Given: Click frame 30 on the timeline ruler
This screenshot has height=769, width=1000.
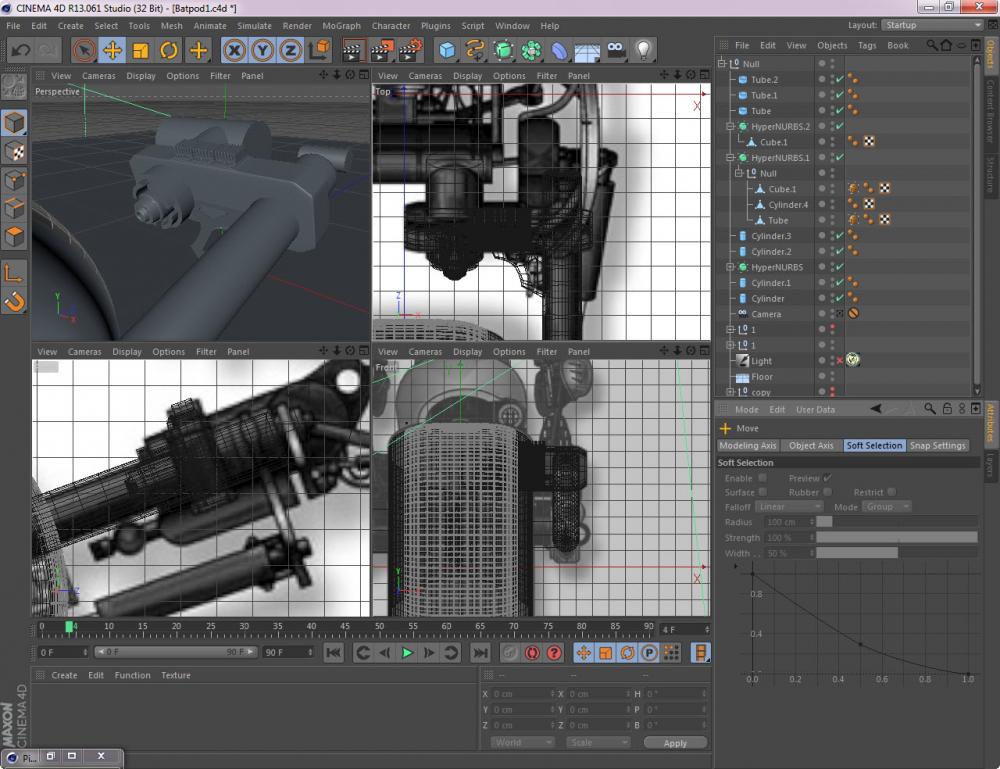Looking at the screenshot, I should click(244, 627).
